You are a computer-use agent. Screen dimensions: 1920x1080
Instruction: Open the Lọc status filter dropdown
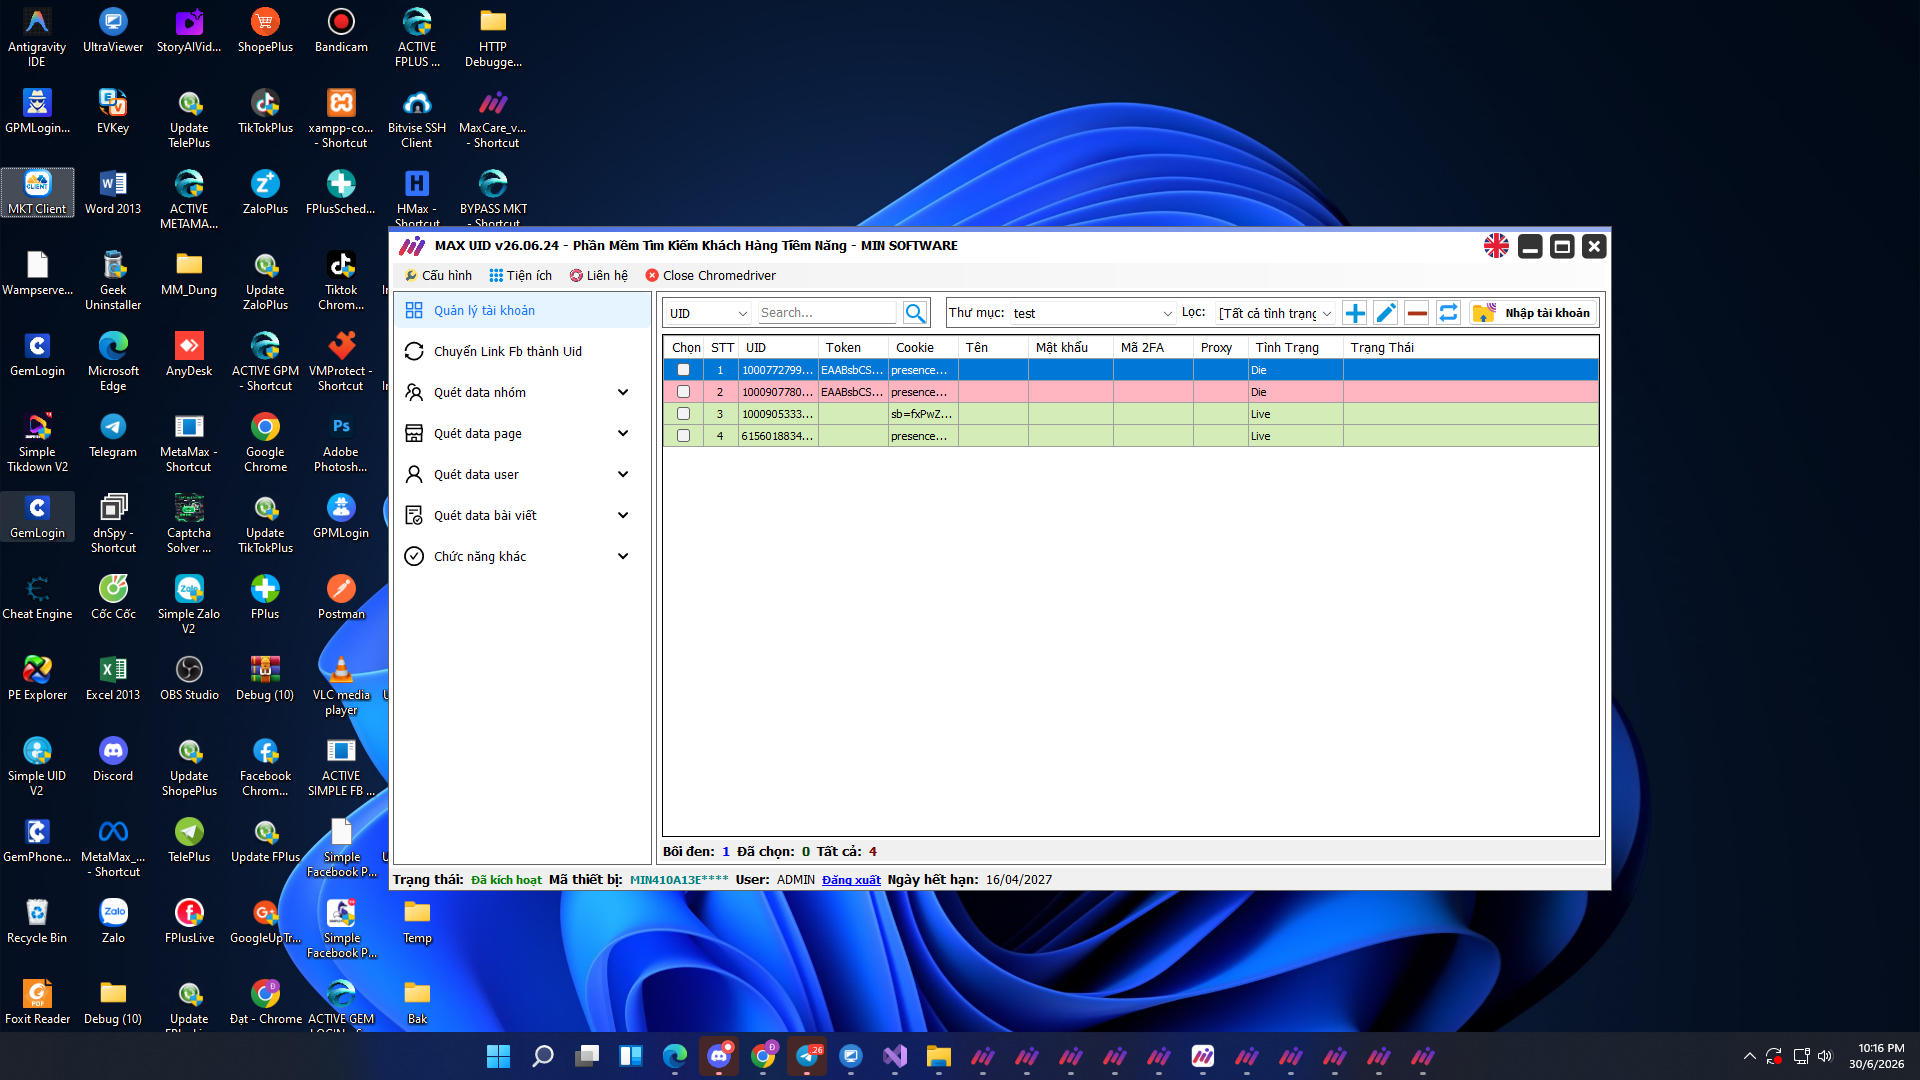click(1275, 313)
